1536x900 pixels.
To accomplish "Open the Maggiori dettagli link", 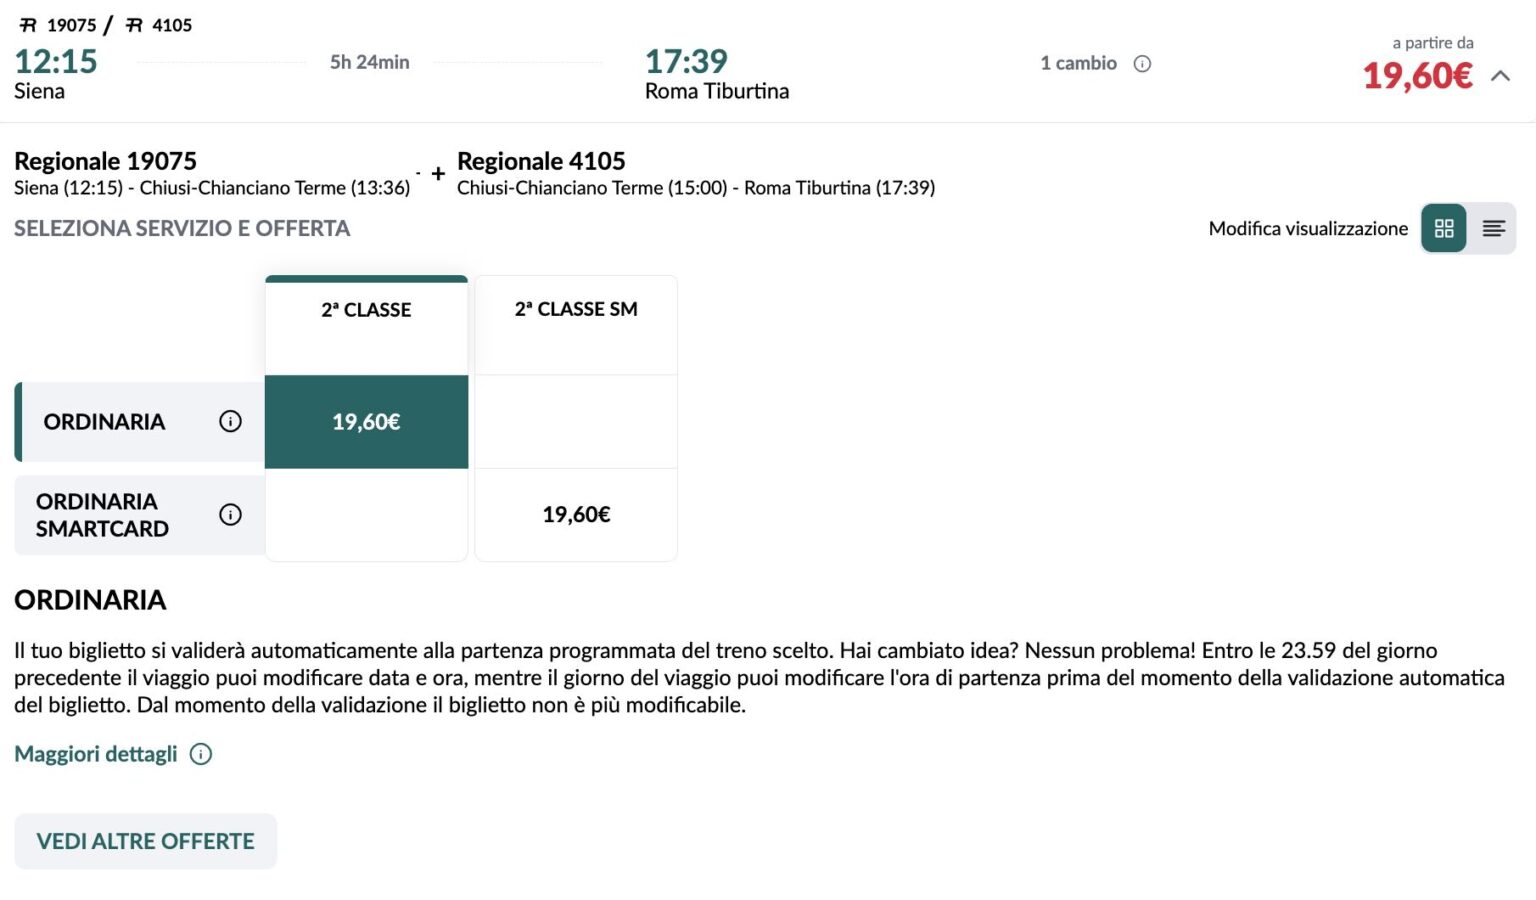I will 95,754.
